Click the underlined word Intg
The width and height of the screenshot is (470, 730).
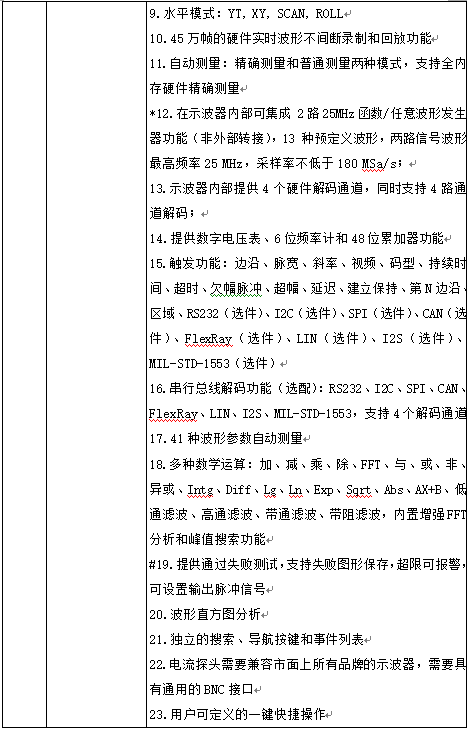click(200, 490)
